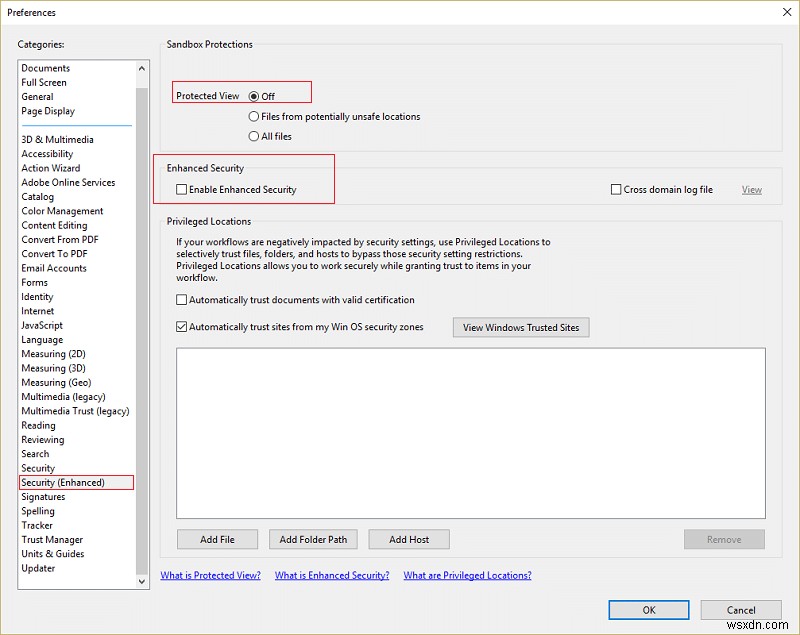800x635 pixels.
Task: Click the grayed Remove button
Action: point(724,539)
